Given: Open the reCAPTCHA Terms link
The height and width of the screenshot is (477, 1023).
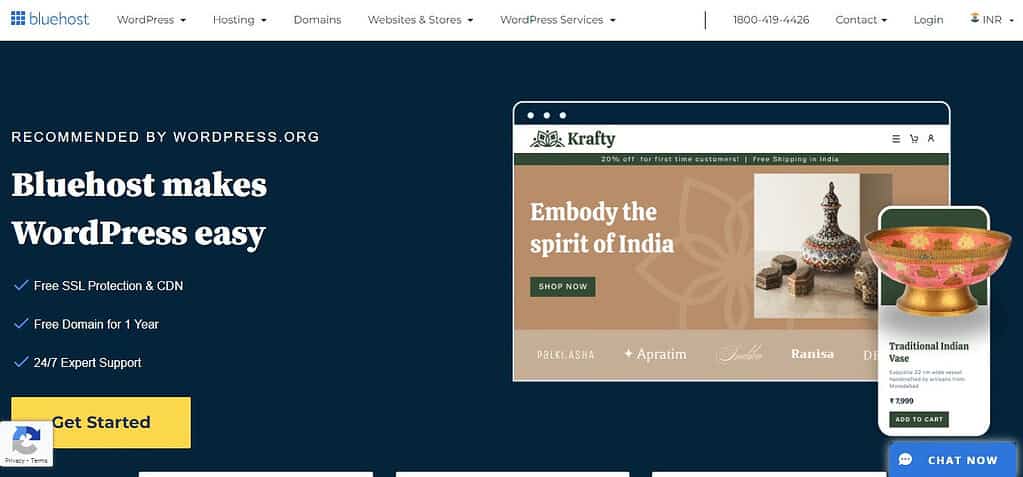Looking at the screenshot, I should pos(39,461).
